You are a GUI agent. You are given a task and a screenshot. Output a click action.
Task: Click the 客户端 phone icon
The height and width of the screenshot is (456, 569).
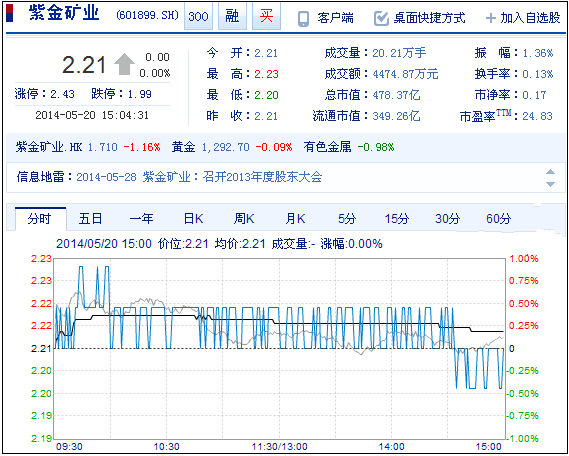pos(303,19)
